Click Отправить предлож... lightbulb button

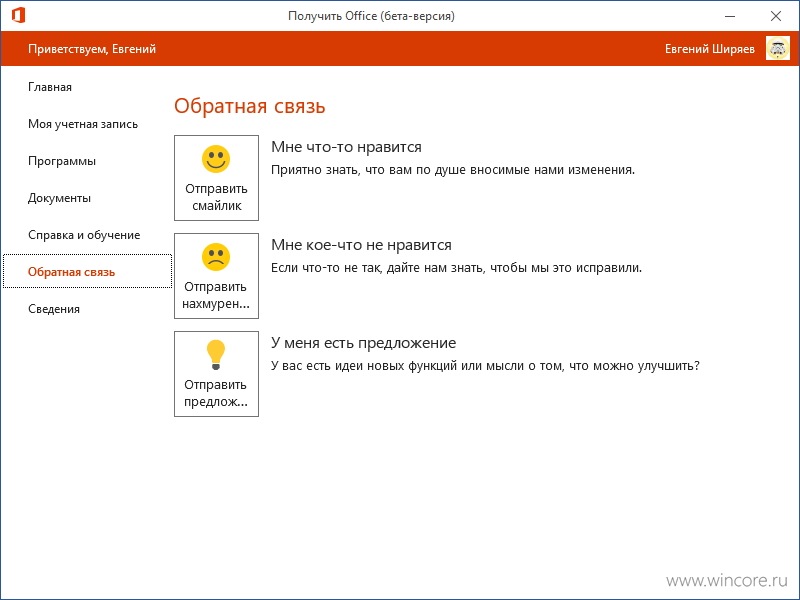tap(216, 374)
